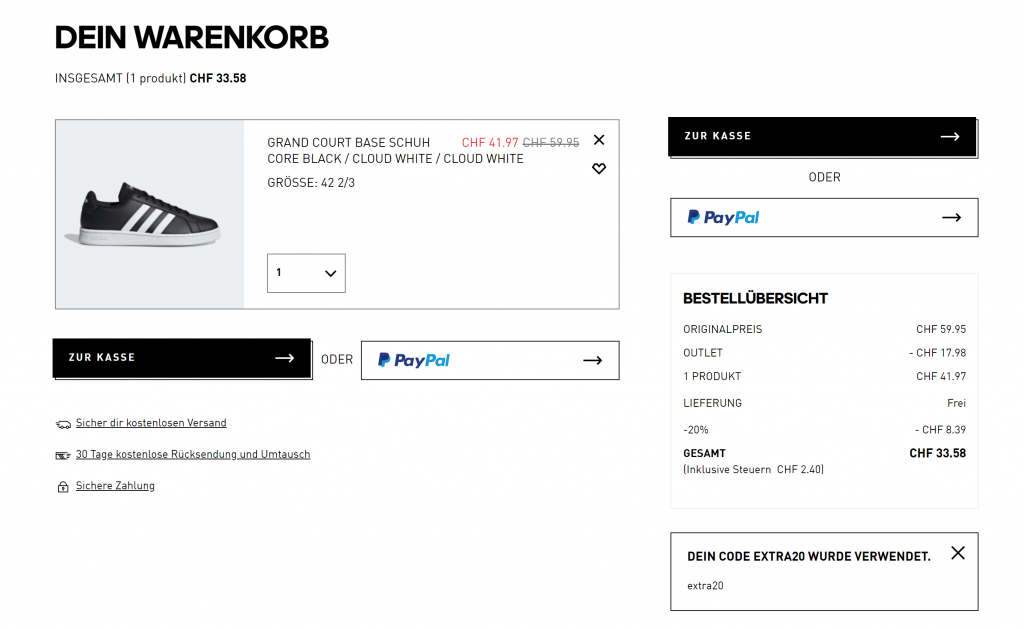Image resolution: width=1024 pixels, height=629 pixels.
Task: Click arrow icon on sidebar PayPal button
Action: point(951,217)
